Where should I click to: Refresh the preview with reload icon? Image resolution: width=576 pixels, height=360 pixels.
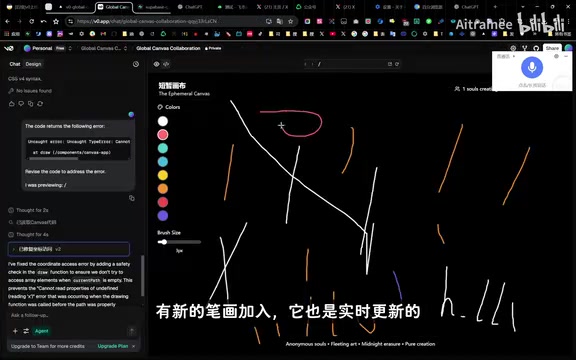coord(397,64)
